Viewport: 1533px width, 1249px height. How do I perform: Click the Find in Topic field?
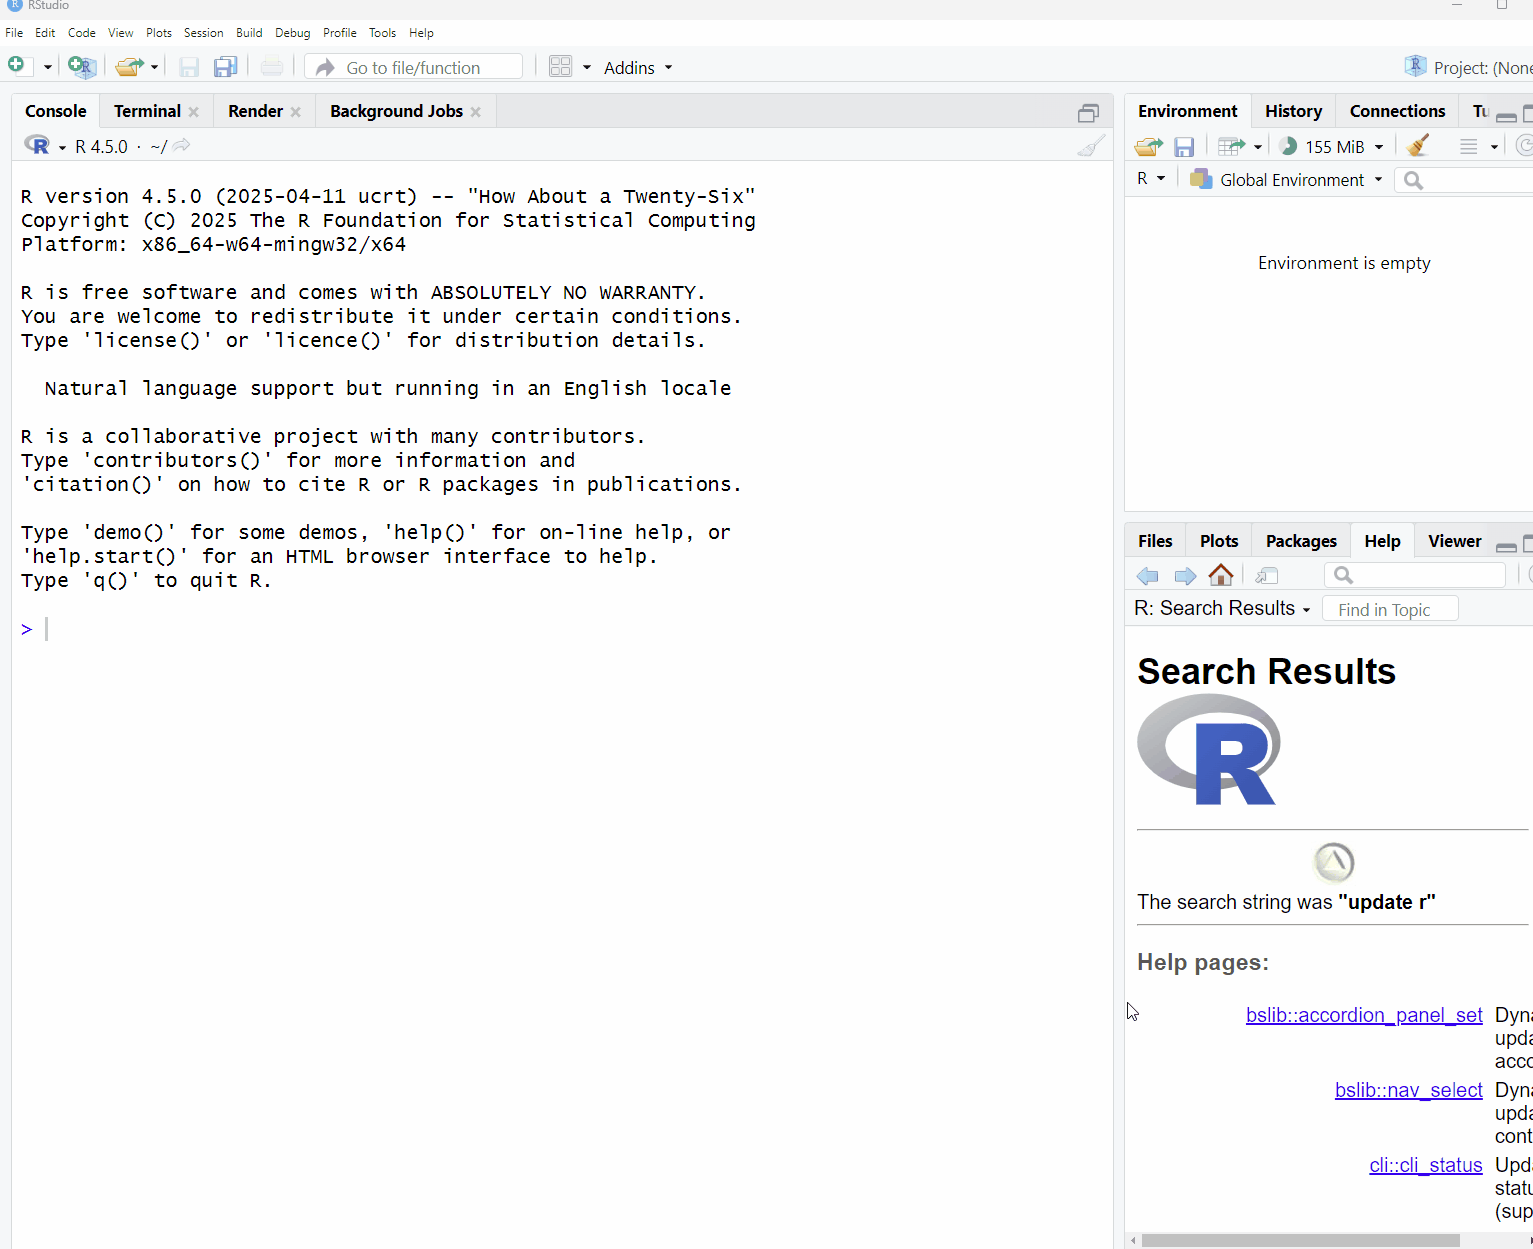point(1389,609)
